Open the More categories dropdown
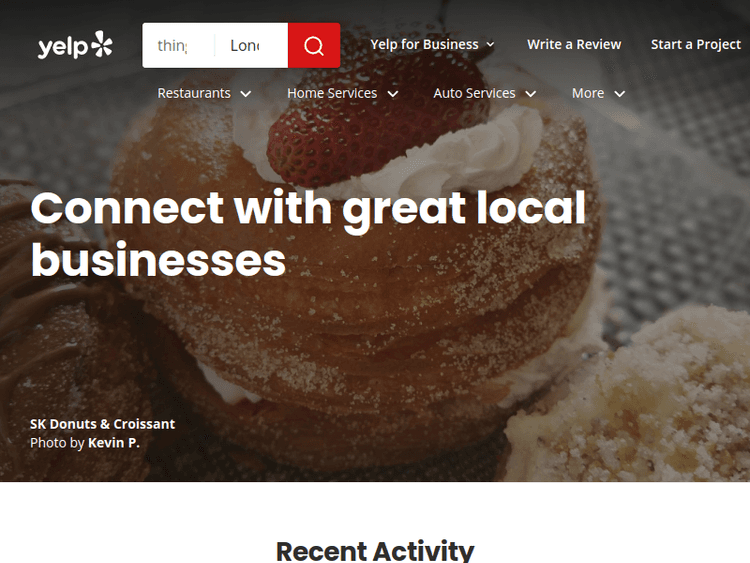Image resolution: width=750 pixels, height=563 pixels. click(x=599, y=93)
